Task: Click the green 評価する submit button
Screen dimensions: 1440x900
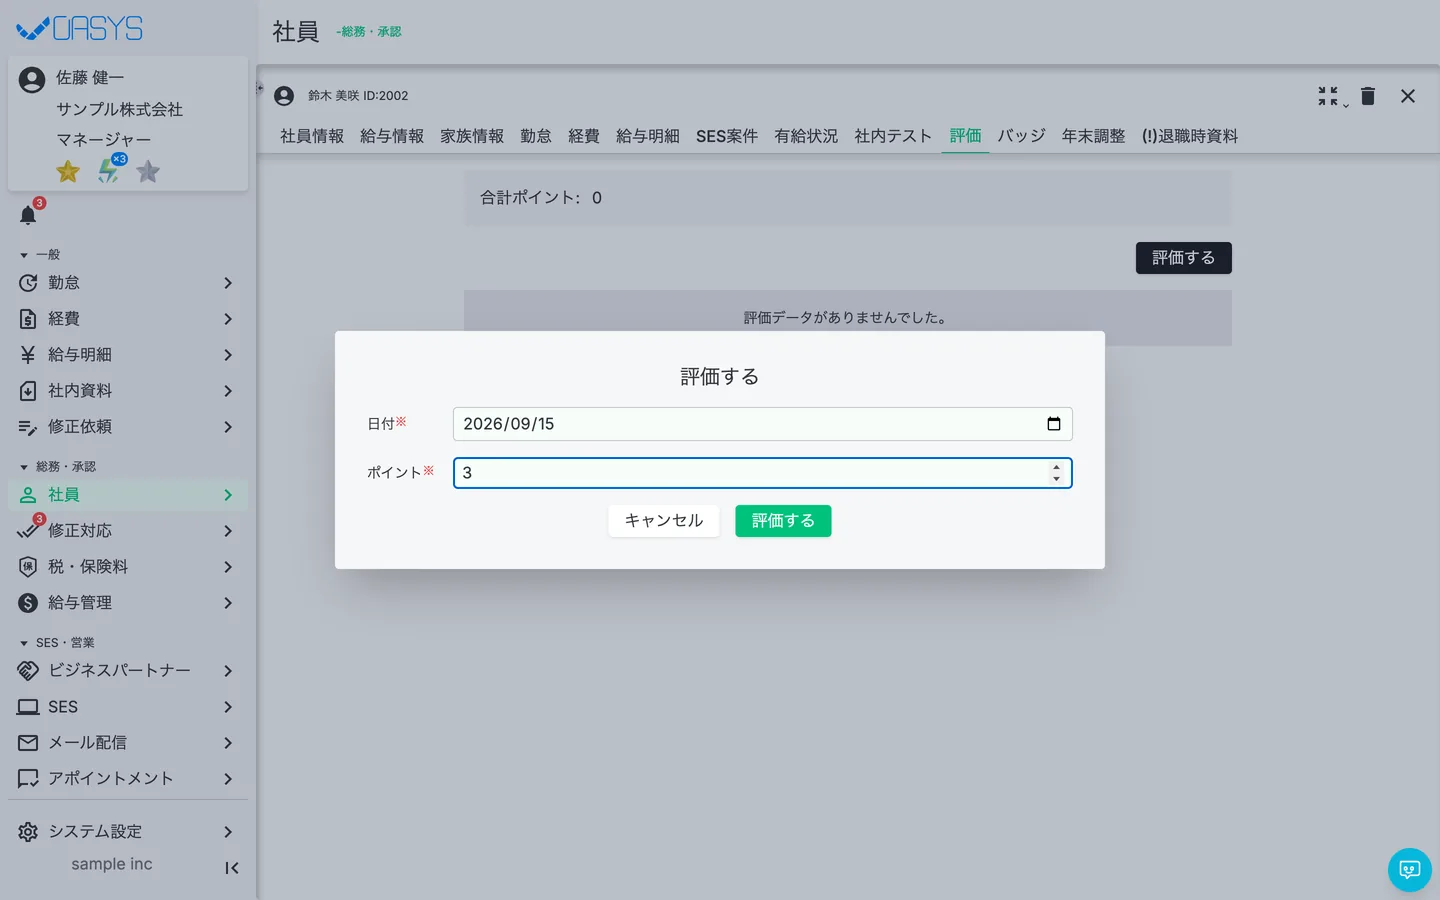Action: click(x=783, y=521)
